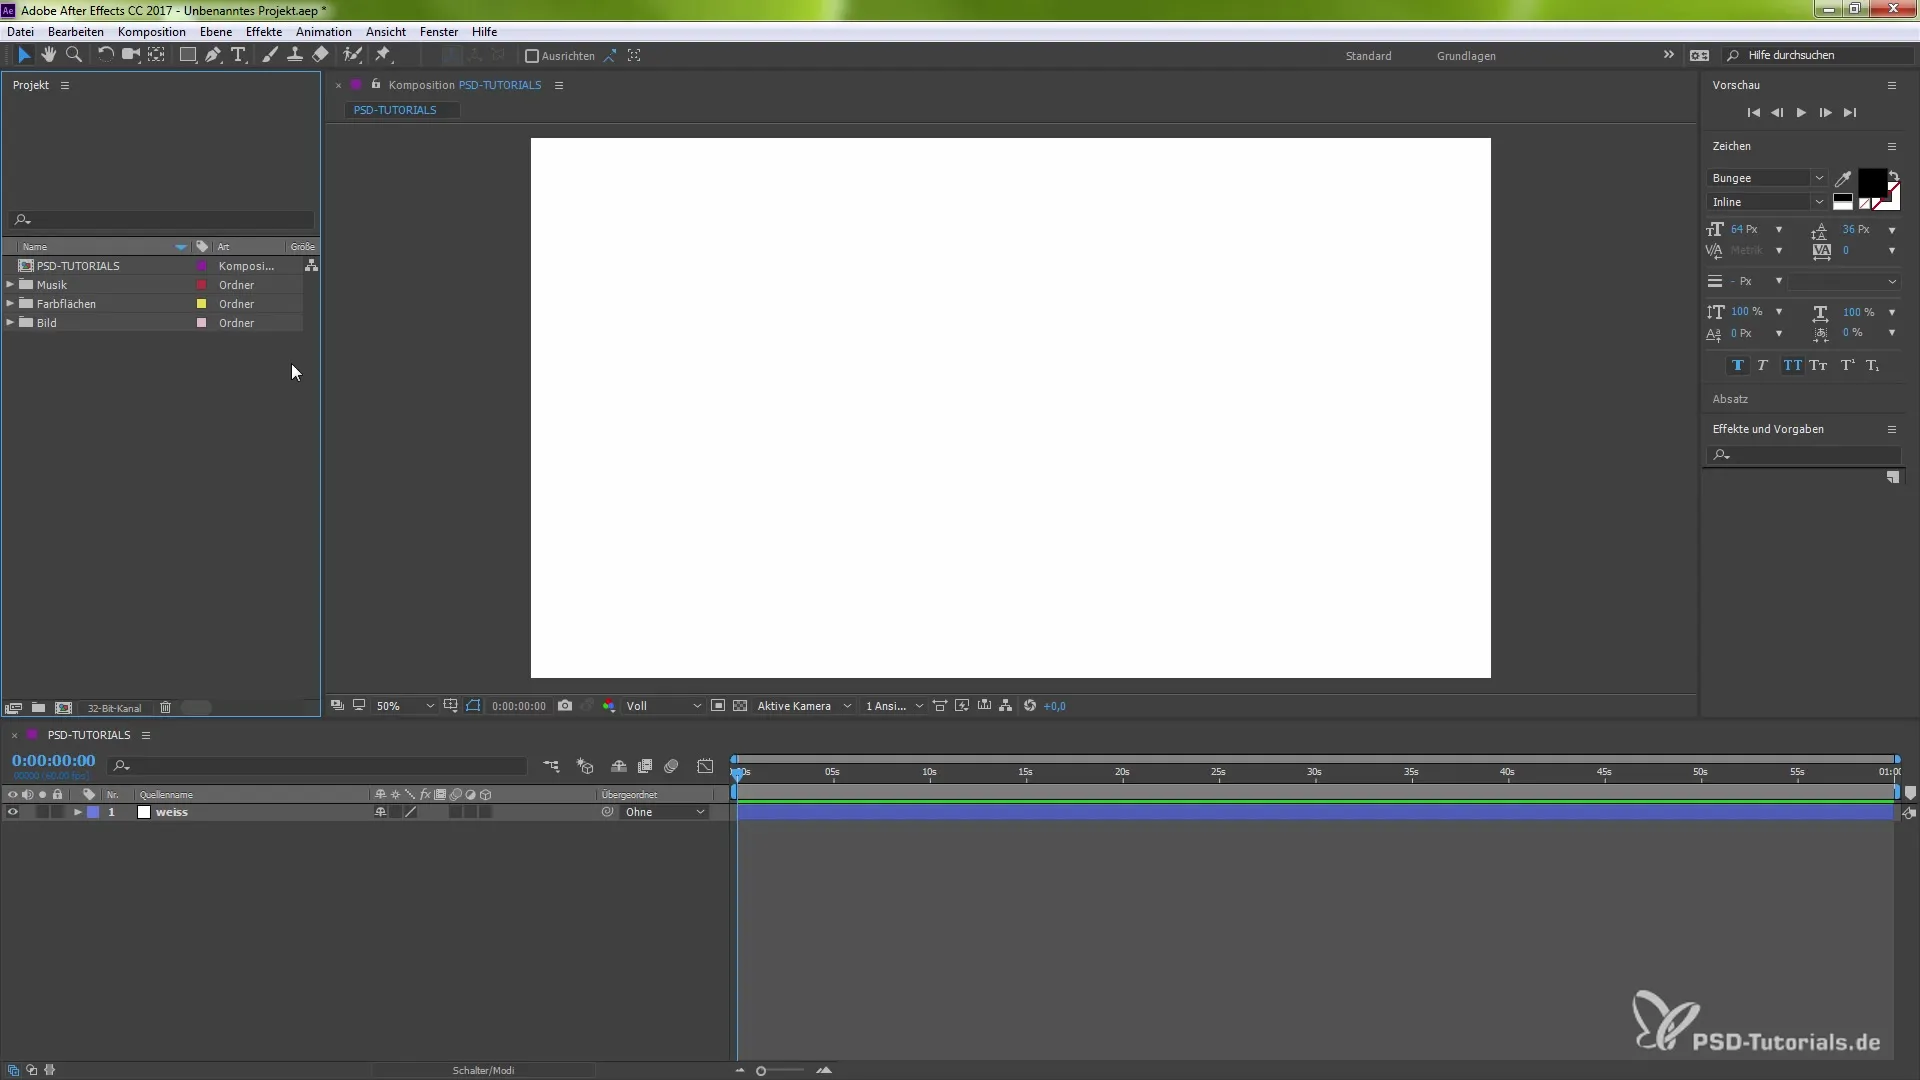This screenshot has width=1920, height=1080.
Task: Click Schalter/Modi toggle button
Action: (x=484, y=1070)
